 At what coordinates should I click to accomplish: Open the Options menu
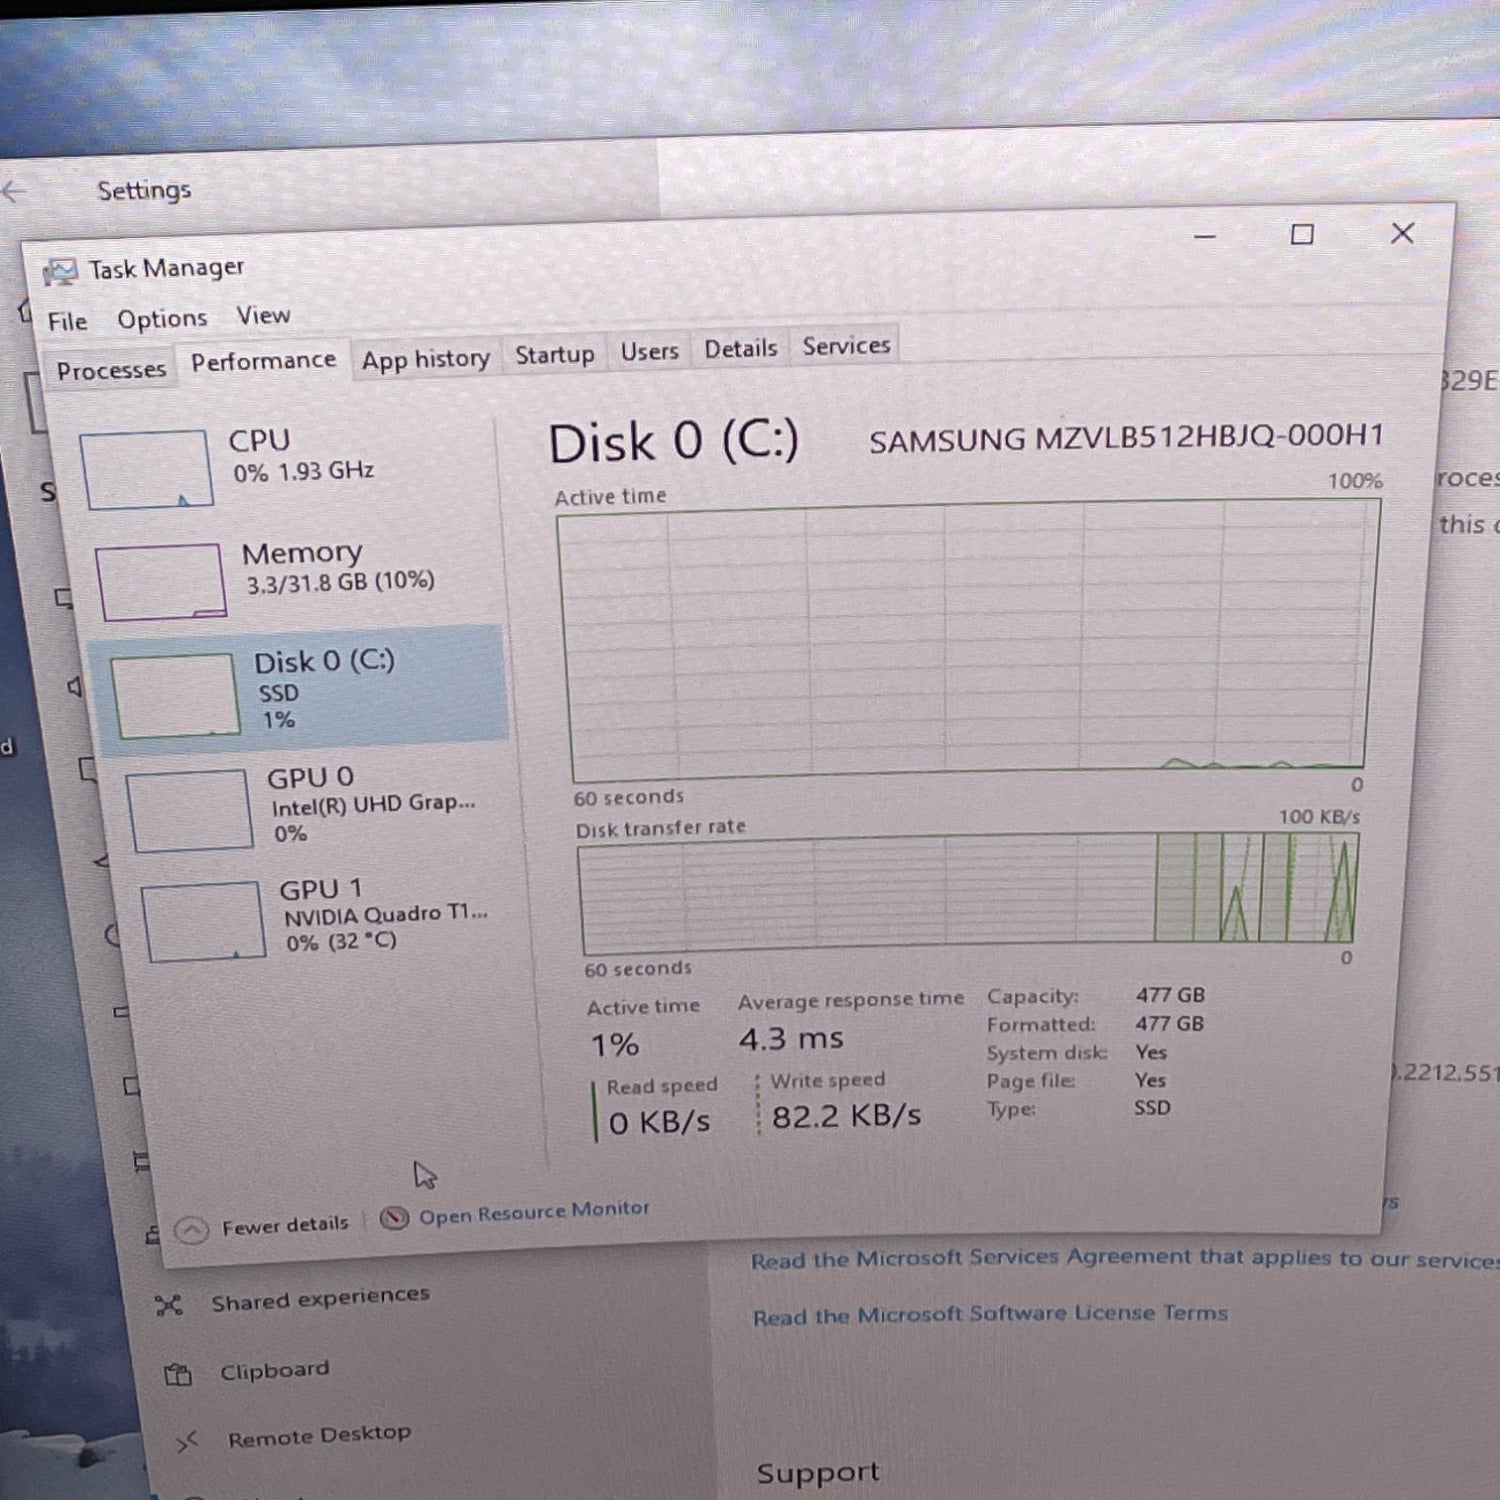pyautogui.click(x=162, y=319)
